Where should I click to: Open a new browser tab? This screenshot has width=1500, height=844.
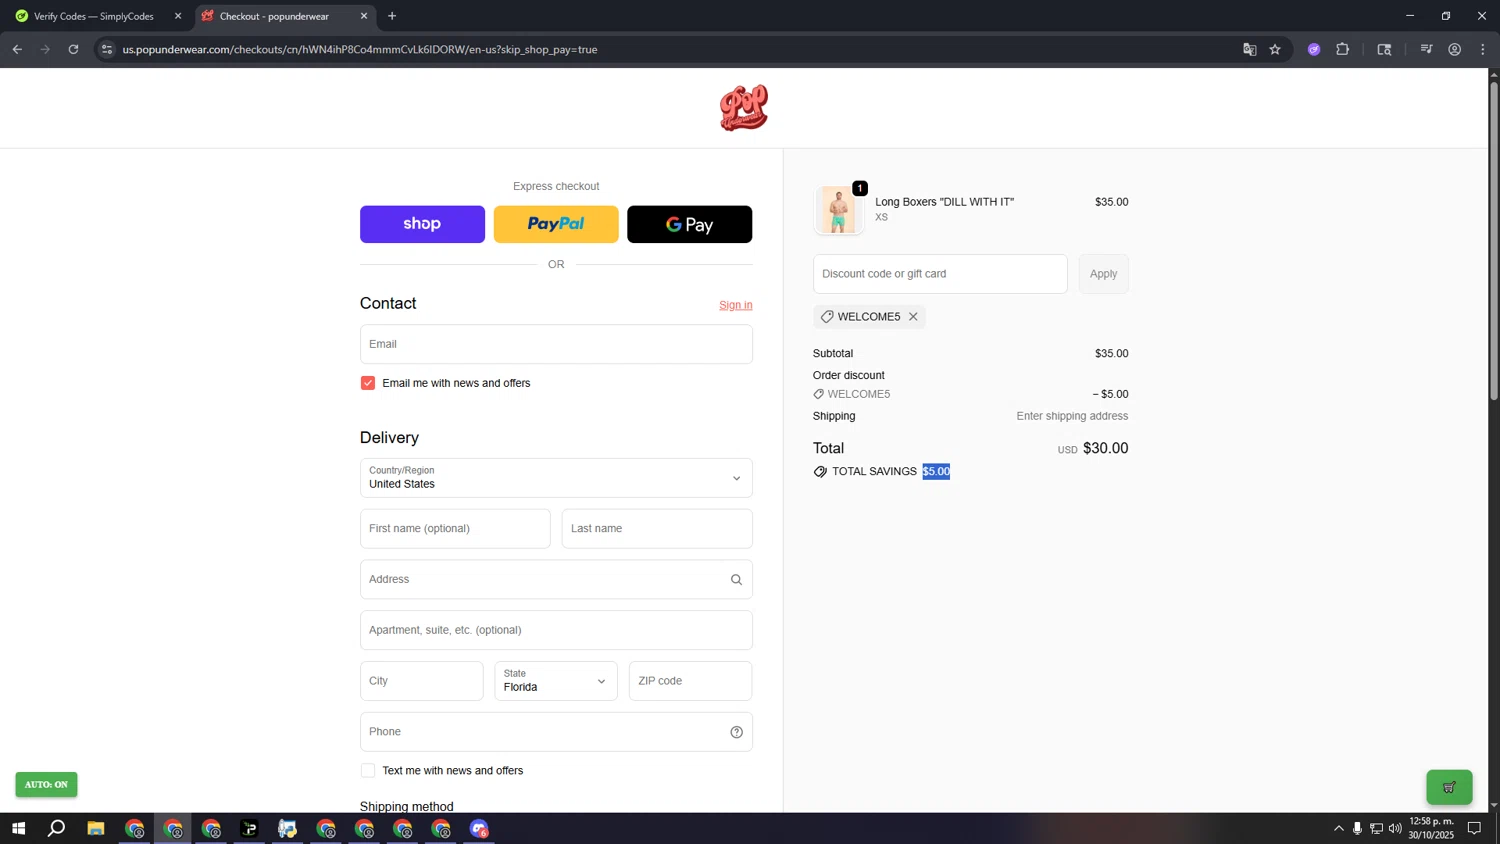392,16
